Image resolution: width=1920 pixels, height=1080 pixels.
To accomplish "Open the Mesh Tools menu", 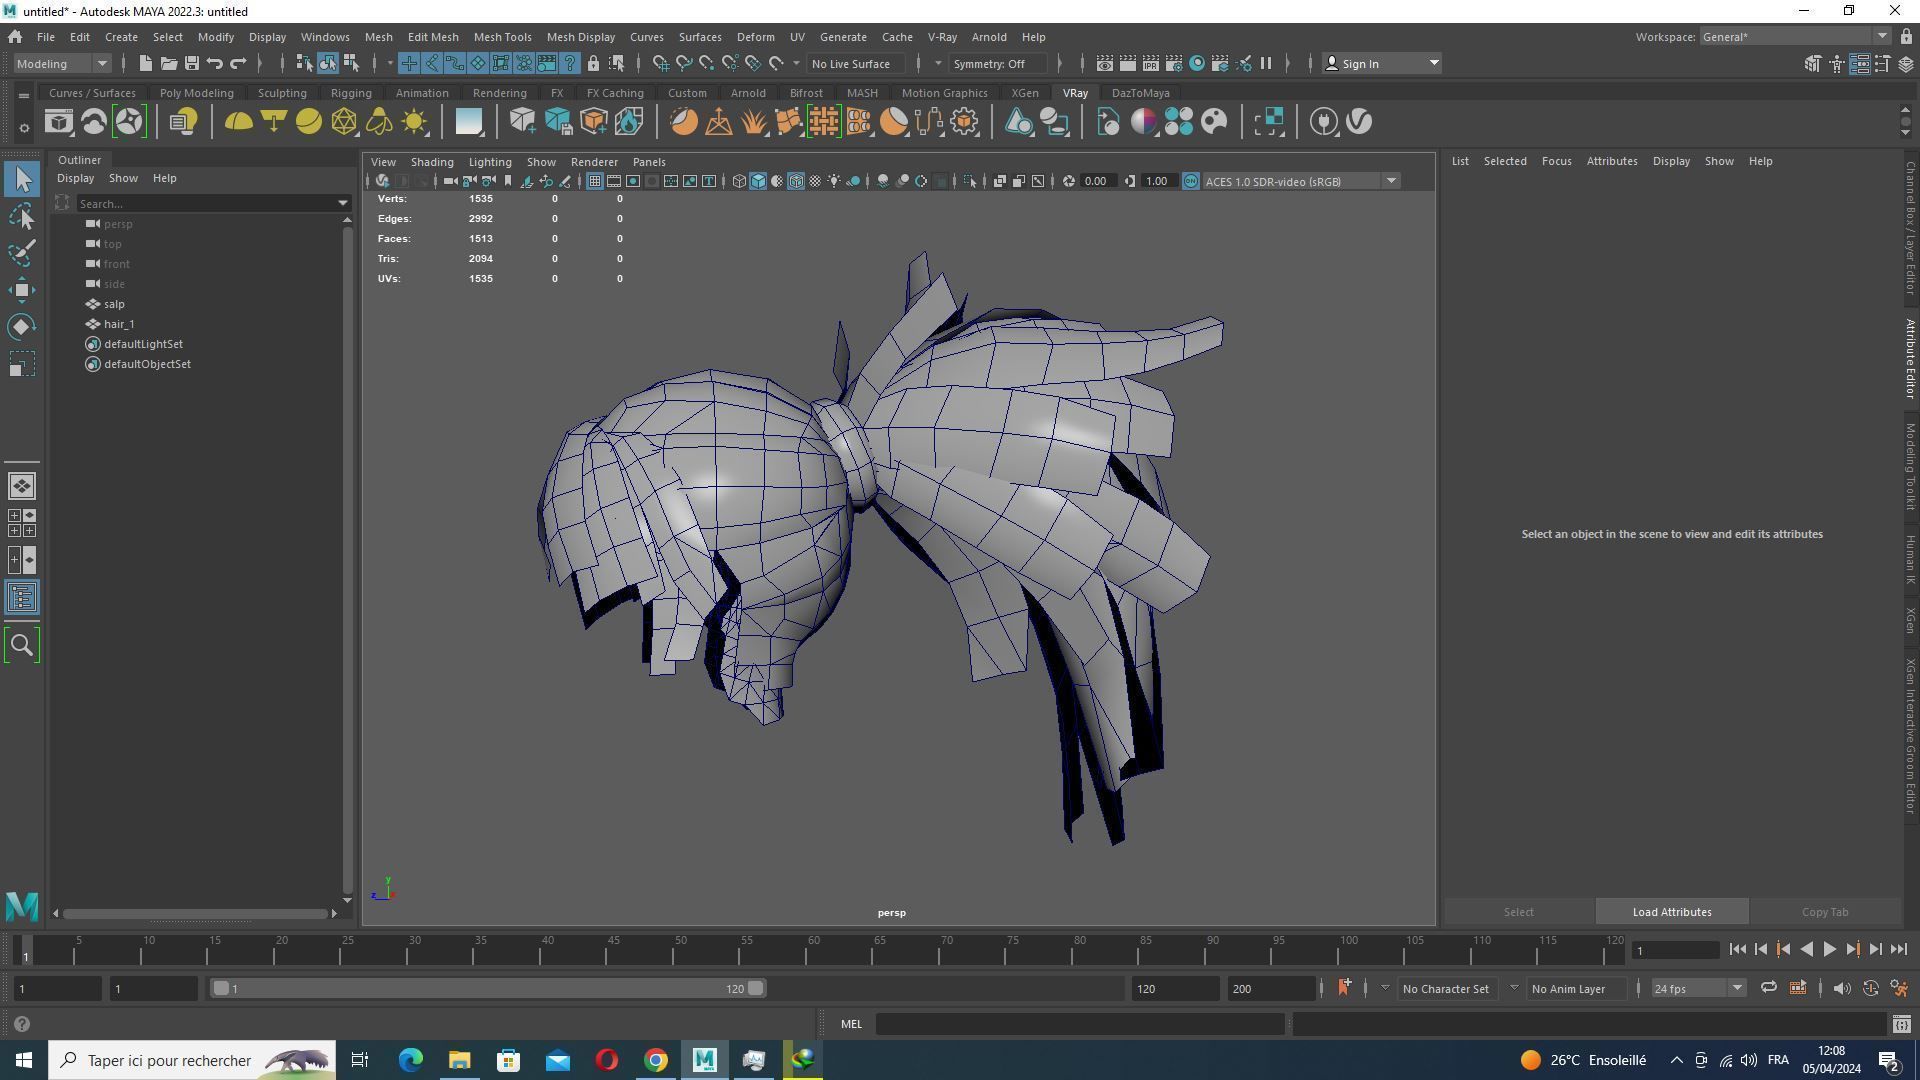I will click(502, 37).
